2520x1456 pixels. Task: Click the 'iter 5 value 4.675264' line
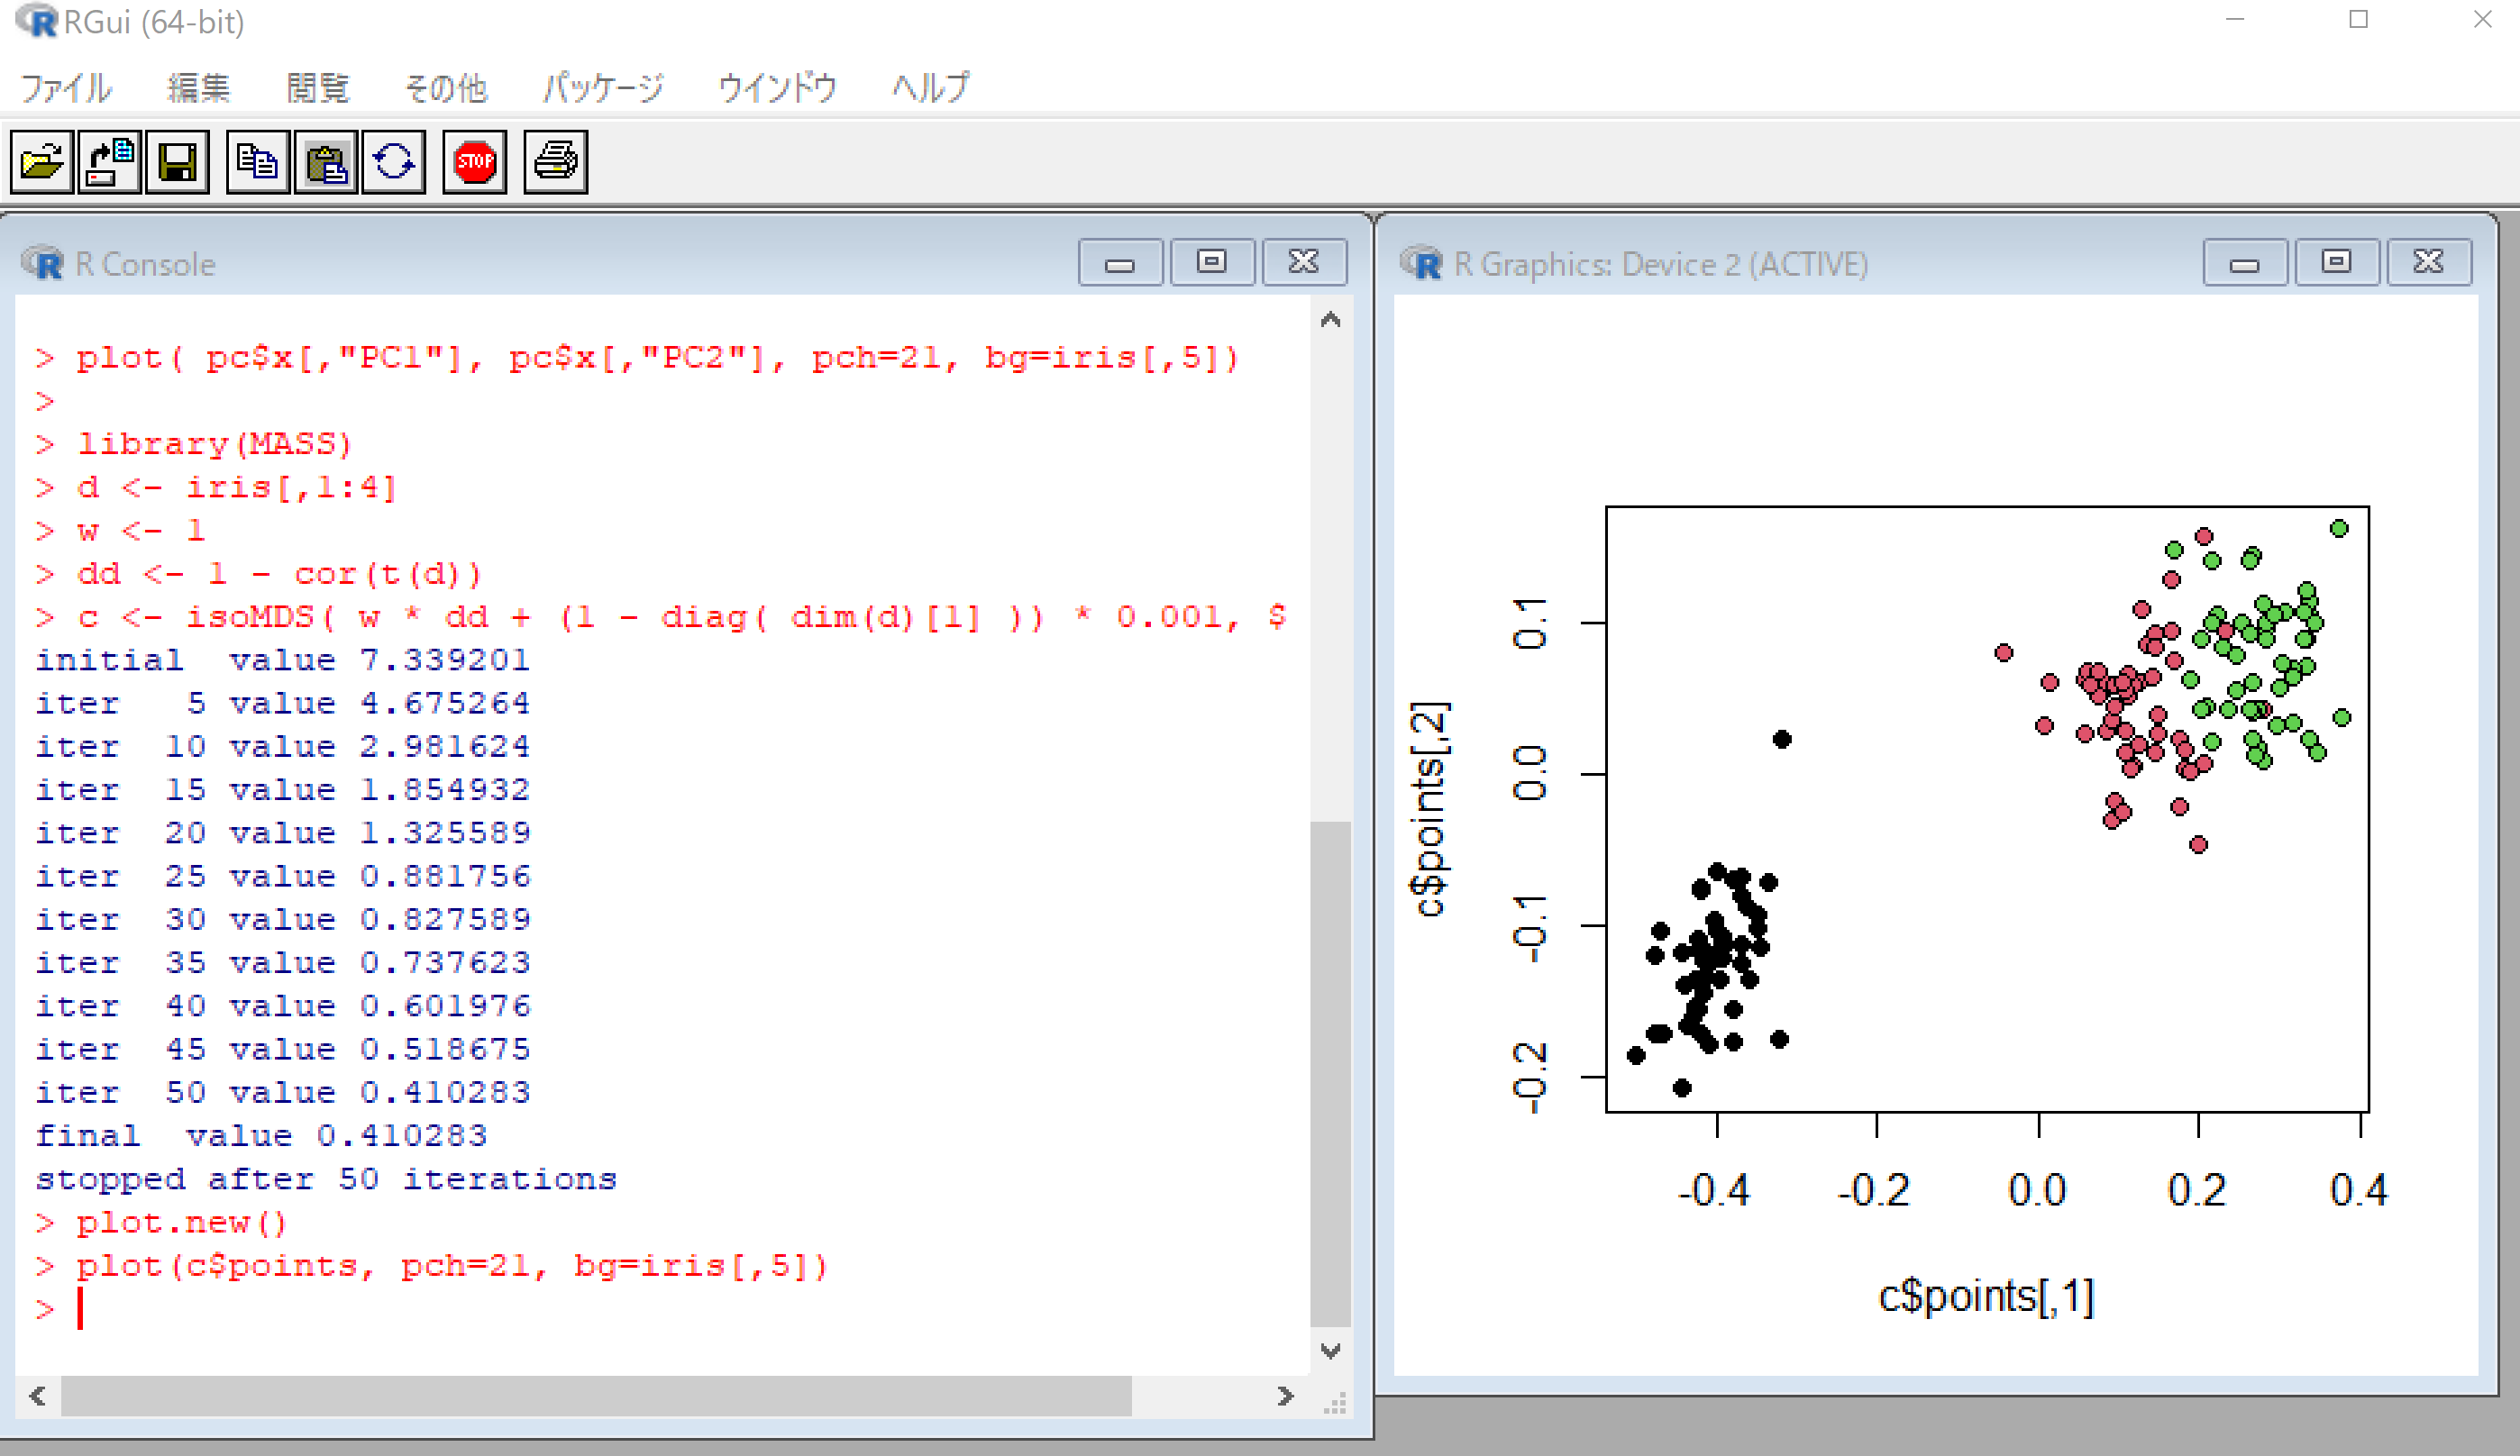[x=282, y=703]
